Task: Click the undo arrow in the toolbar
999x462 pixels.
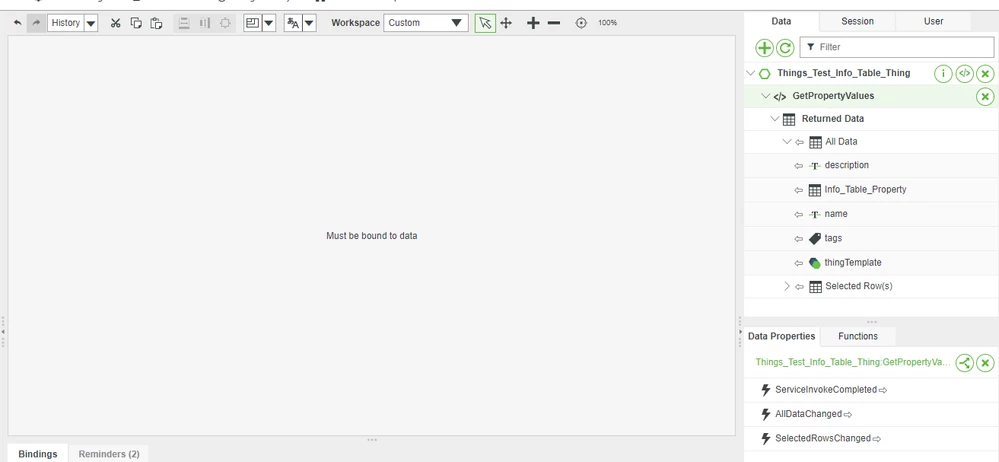Action: pyautogui.click(x=17, y=23)
